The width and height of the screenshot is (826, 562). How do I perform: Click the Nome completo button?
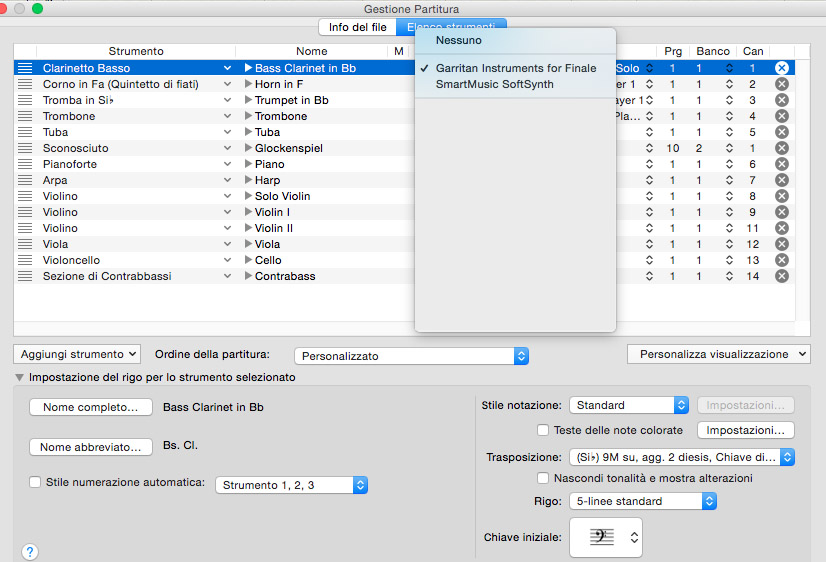click(91, 407)
